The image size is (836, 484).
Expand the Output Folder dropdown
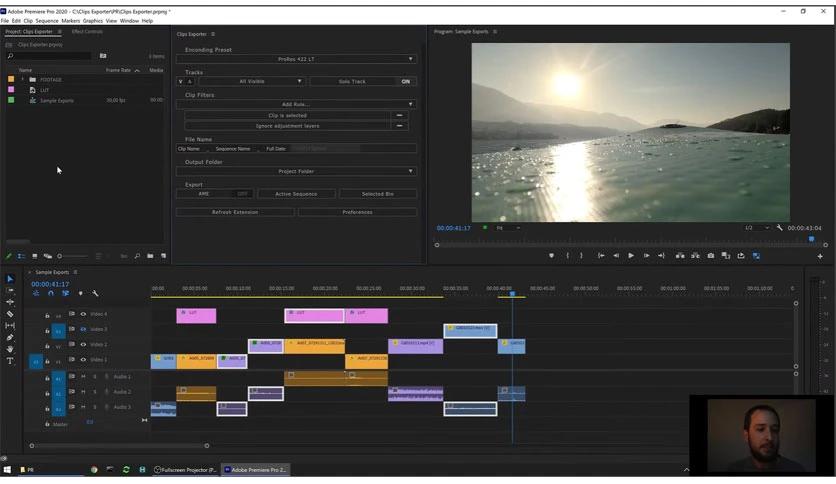pyautogui.click(x=296, y=171)
